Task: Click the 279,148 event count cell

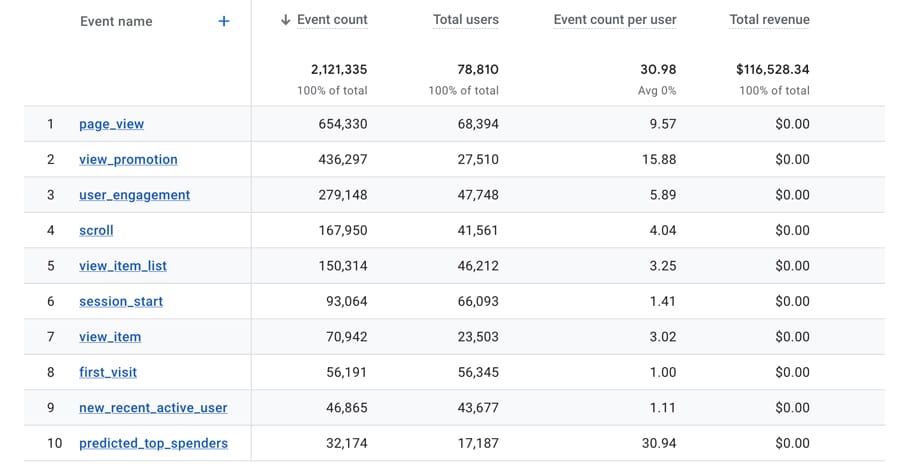Action: [x=343, y=195]
